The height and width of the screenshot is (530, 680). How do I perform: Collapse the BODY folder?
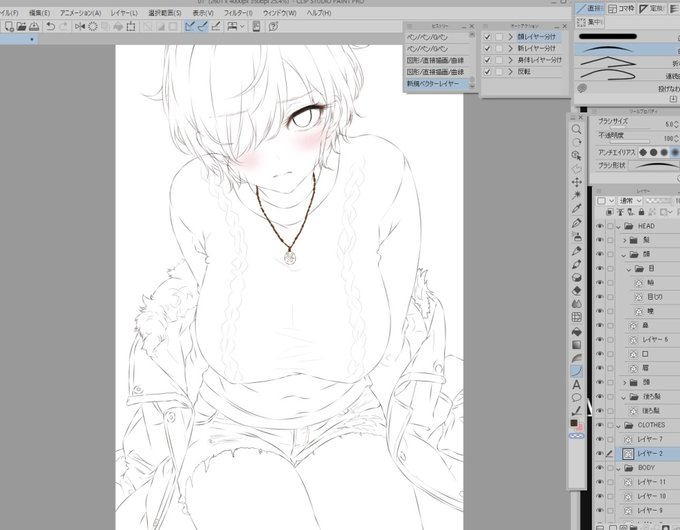(x=619, y=468)
